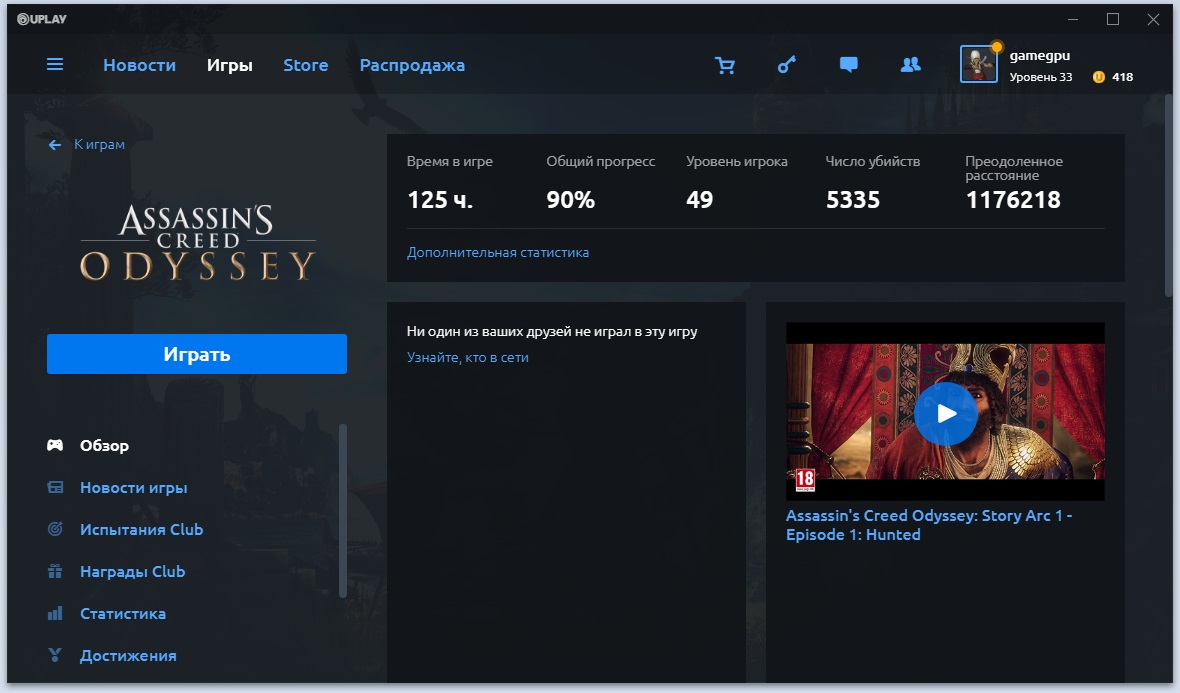Click the UPLAY logo in title bar
The width and height of the screenshot is (1180, 693).
click(42, 19)
